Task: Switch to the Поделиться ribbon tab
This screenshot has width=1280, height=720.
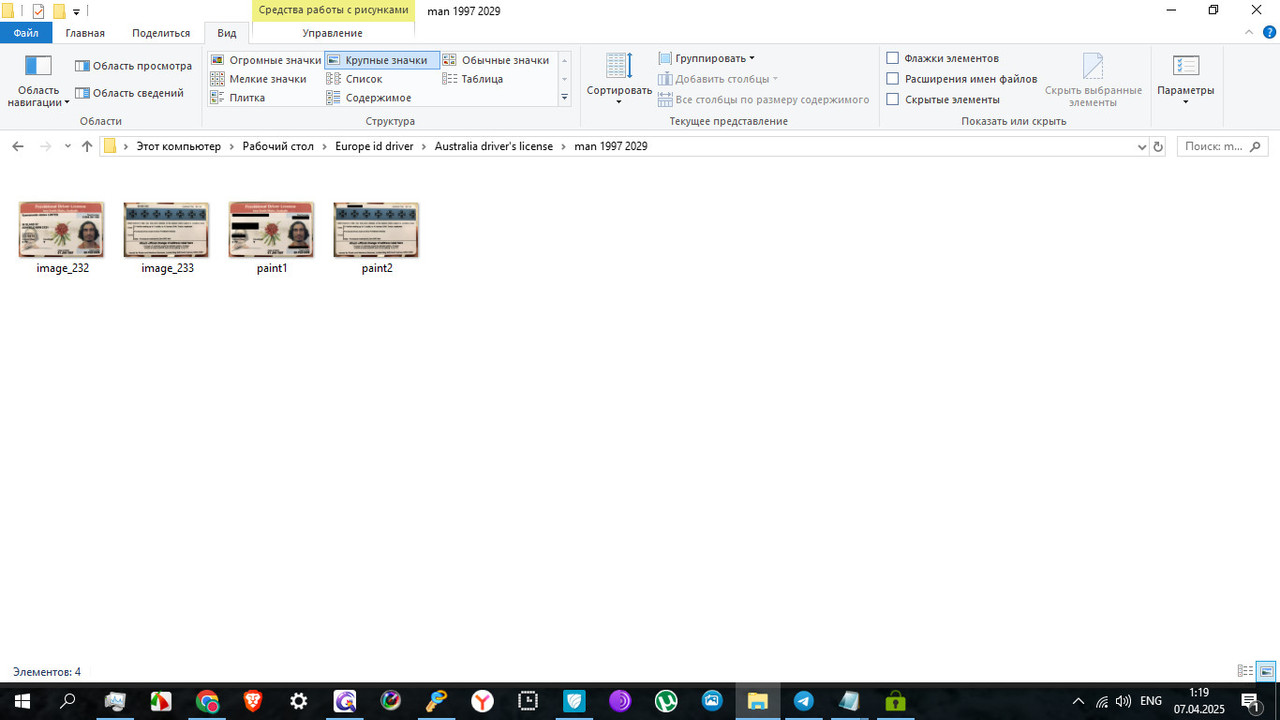Action: pyautogui.click(x=161, y=33)
